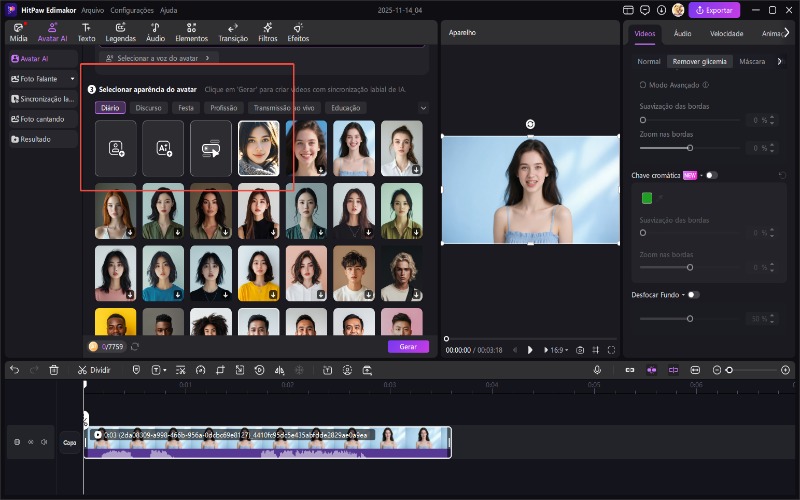Open the 16:9 aspect ratio dropdown
Screen dimensions: 800x500
click(558, 350)
